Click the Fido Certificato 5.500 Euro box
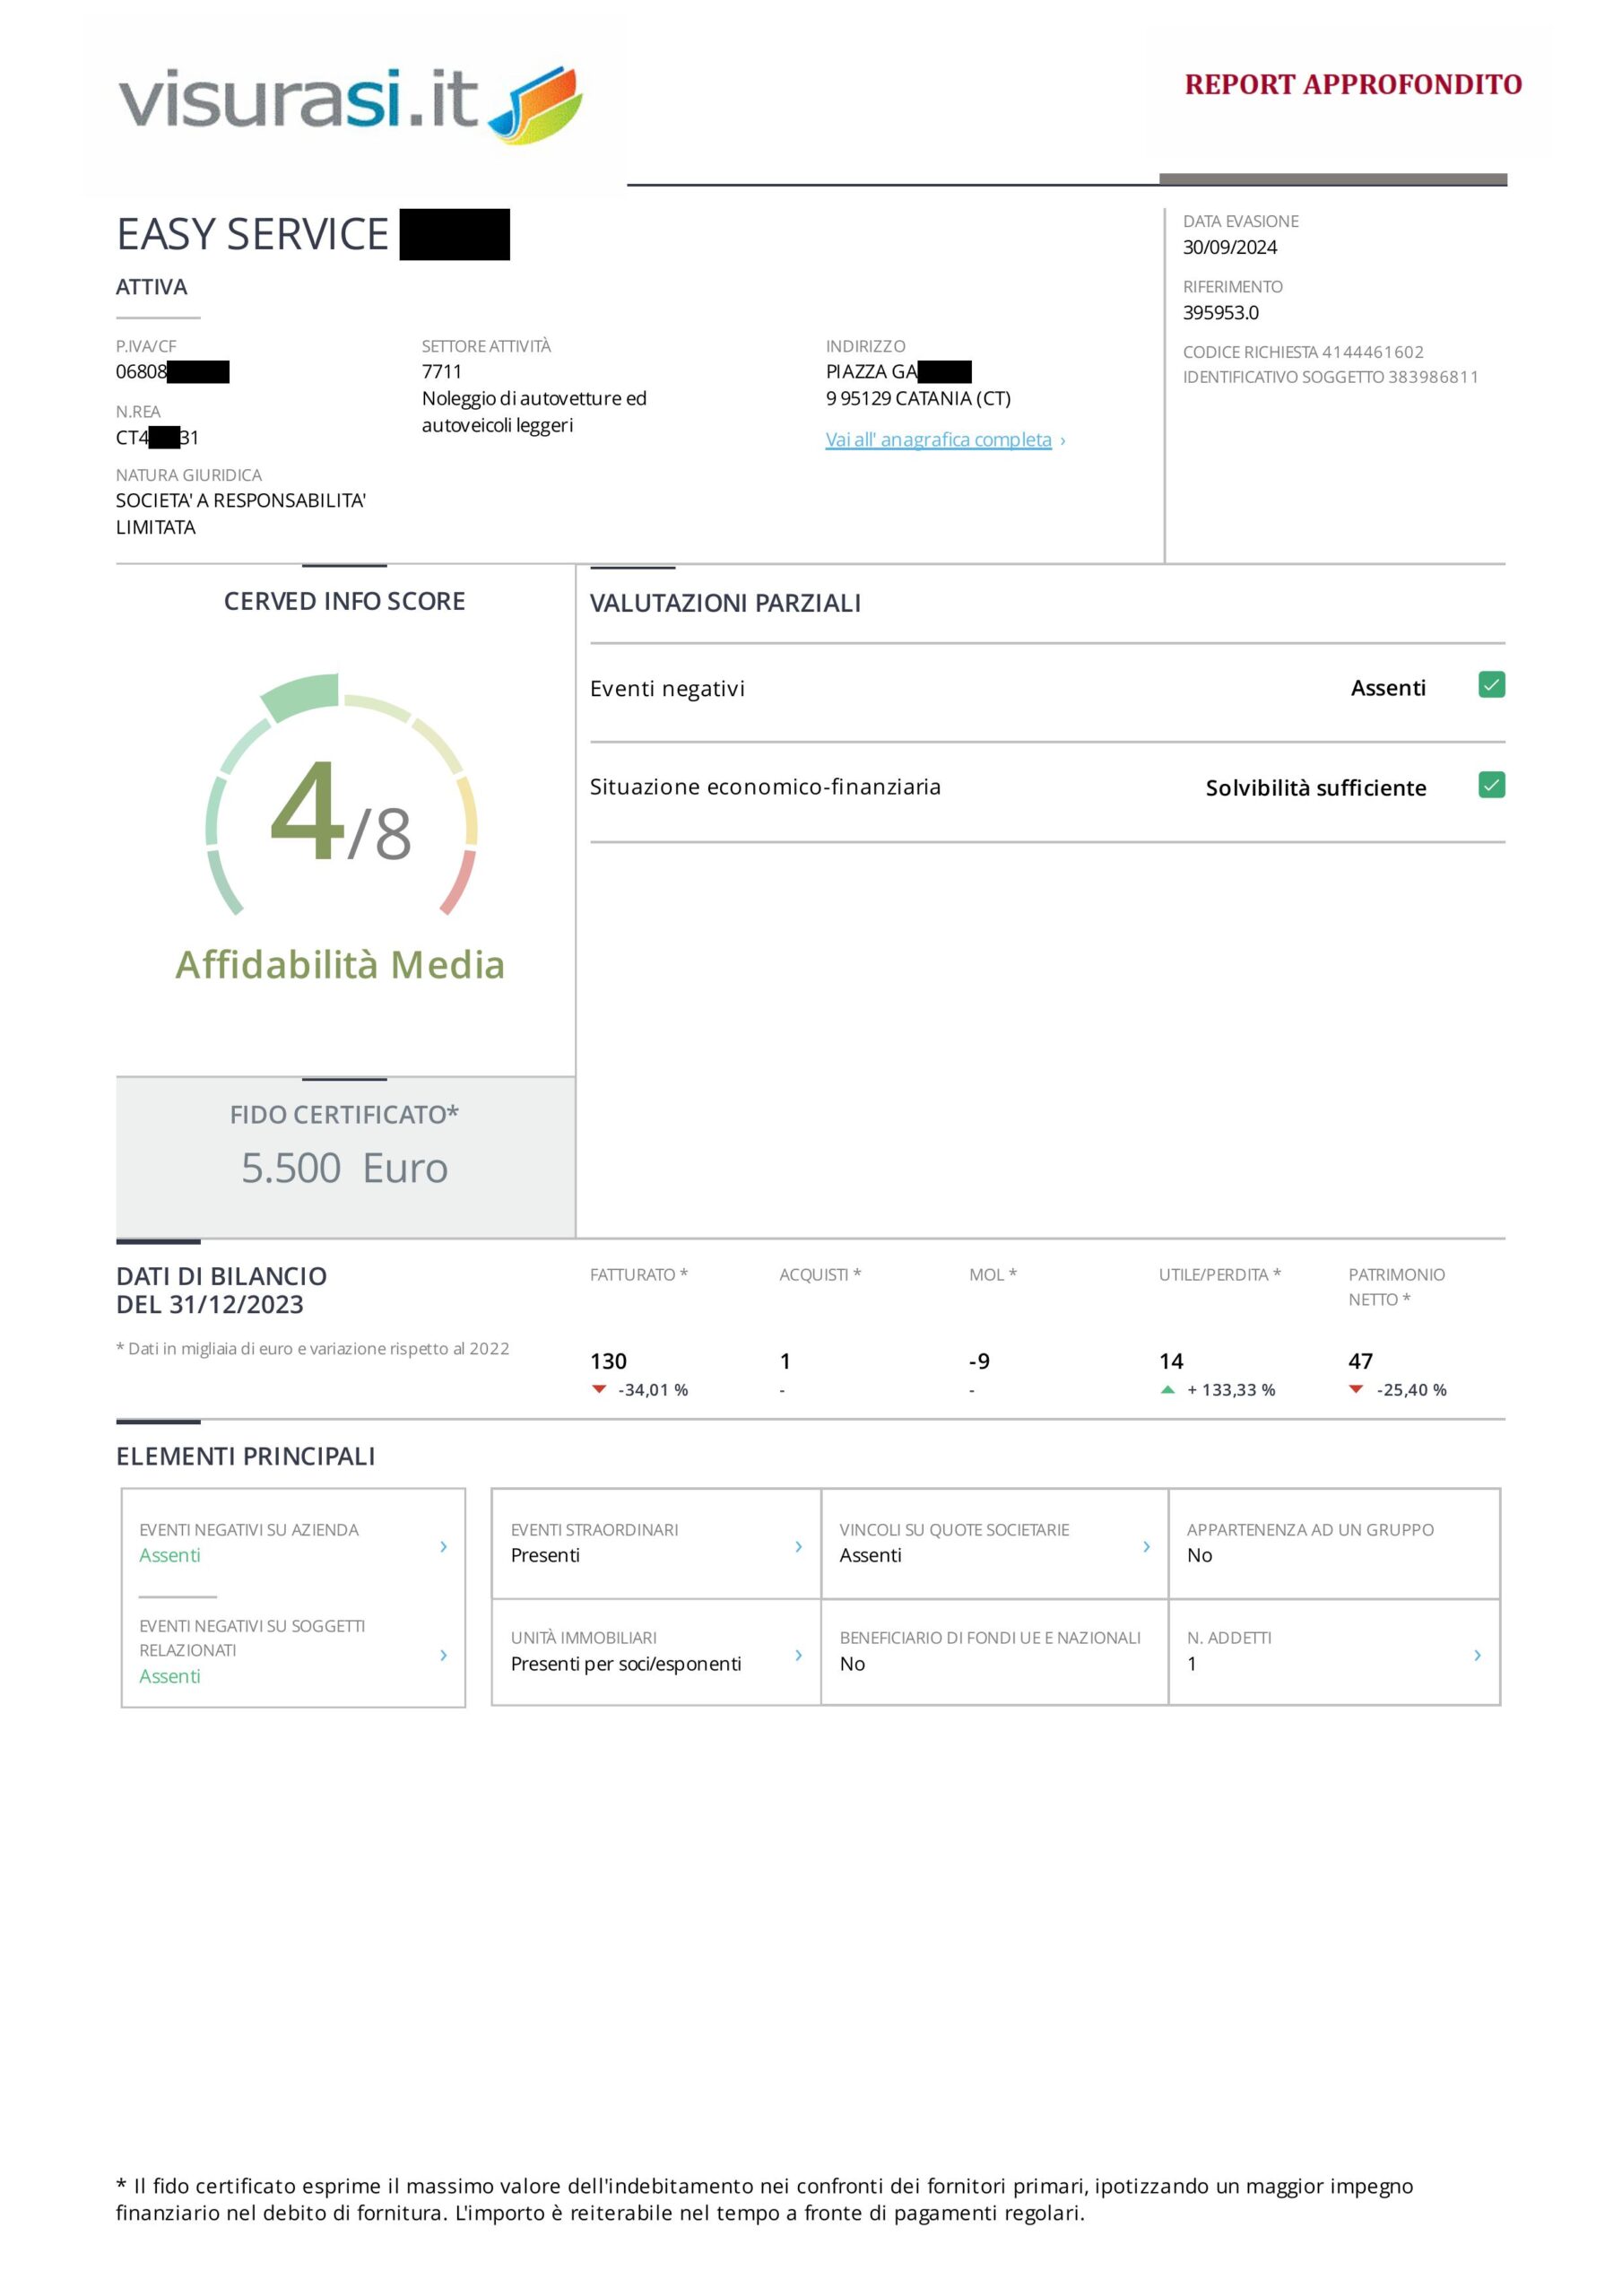1622x2296 pixels. 345,1157
